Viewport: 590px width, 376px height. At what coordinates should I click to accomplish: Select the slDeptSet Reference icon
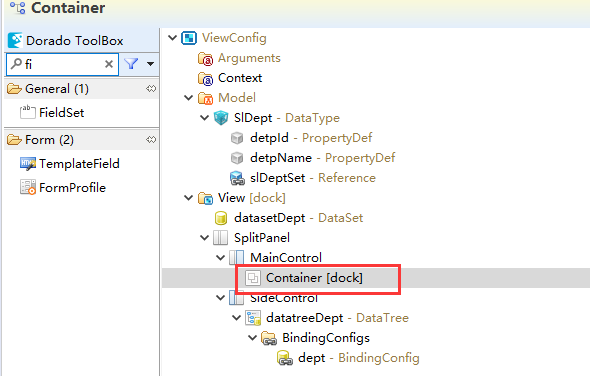(x=237, y=178)
